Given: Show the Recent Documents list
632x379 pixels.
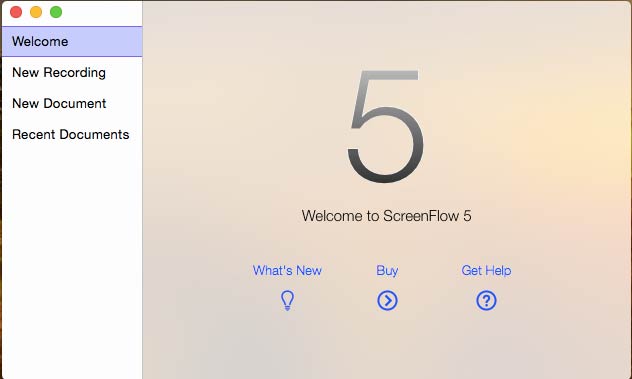Looking at the screenshot, I should pyautogui.click(x=72, y=134).
